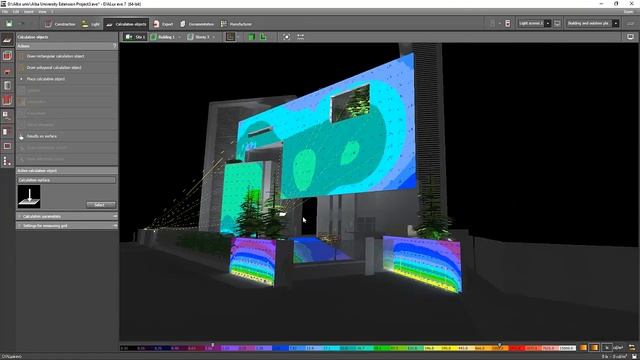Select the red cube sidebar tool
Viewport: 640px width, 360px height.
(x=7, y=56)
